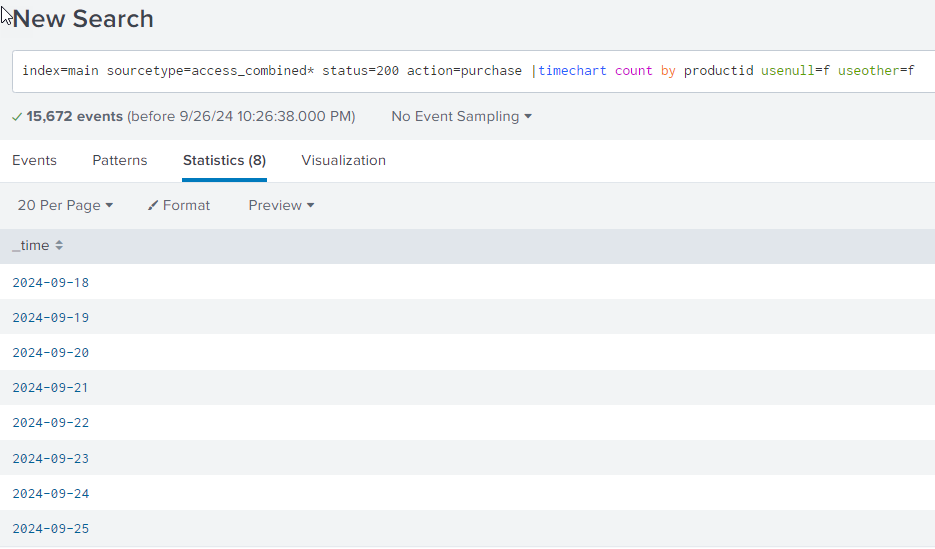Viewport: 935px width, 549px height.
Task: Click the 2024-09-21 date link
Action: (50, 388)
